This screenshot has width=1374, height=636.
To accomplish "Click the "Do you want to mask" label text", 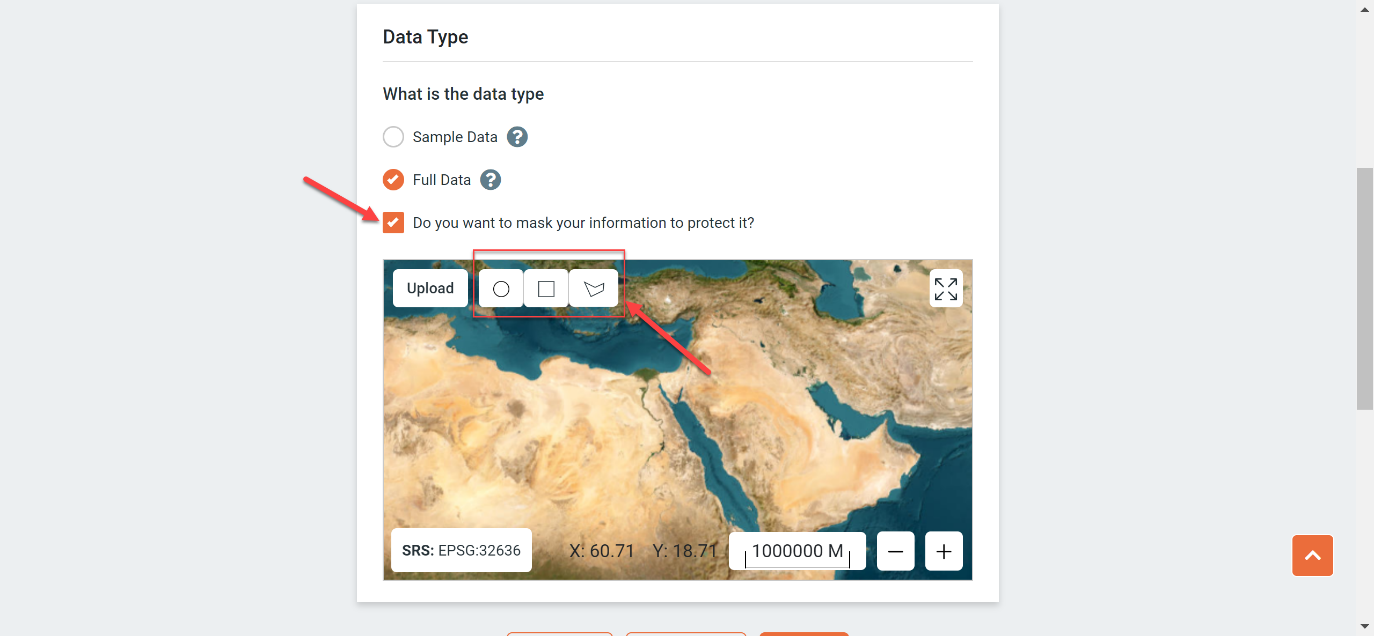I will click(583, 222).
